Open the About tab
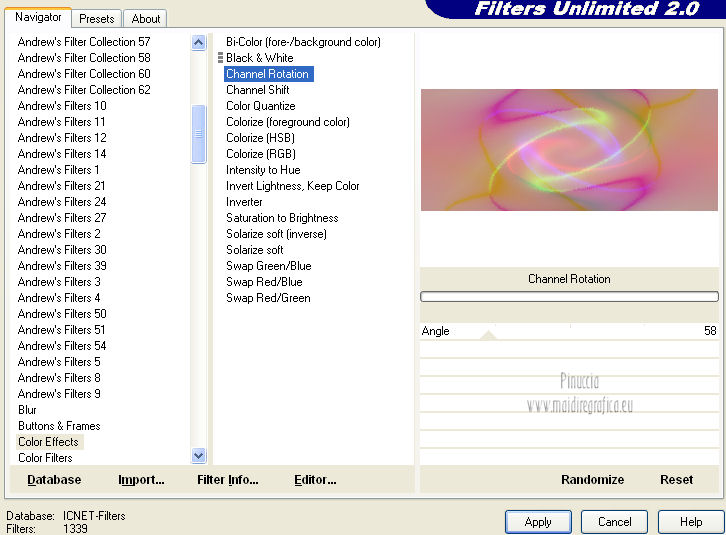The height and width of the screenshot is (535, 726). pyautogui.click(x=145, y=19)
